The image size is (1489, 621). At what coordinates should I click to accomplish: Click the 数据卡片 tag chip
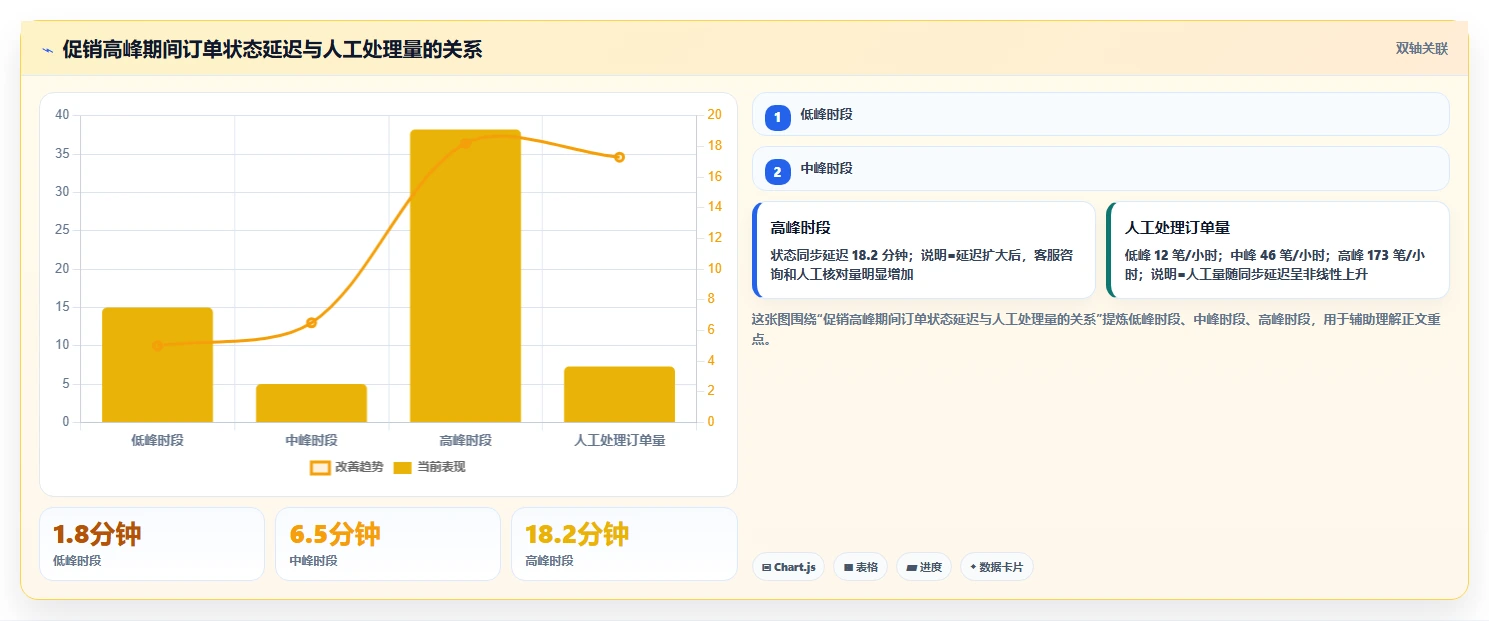point(996,567)
